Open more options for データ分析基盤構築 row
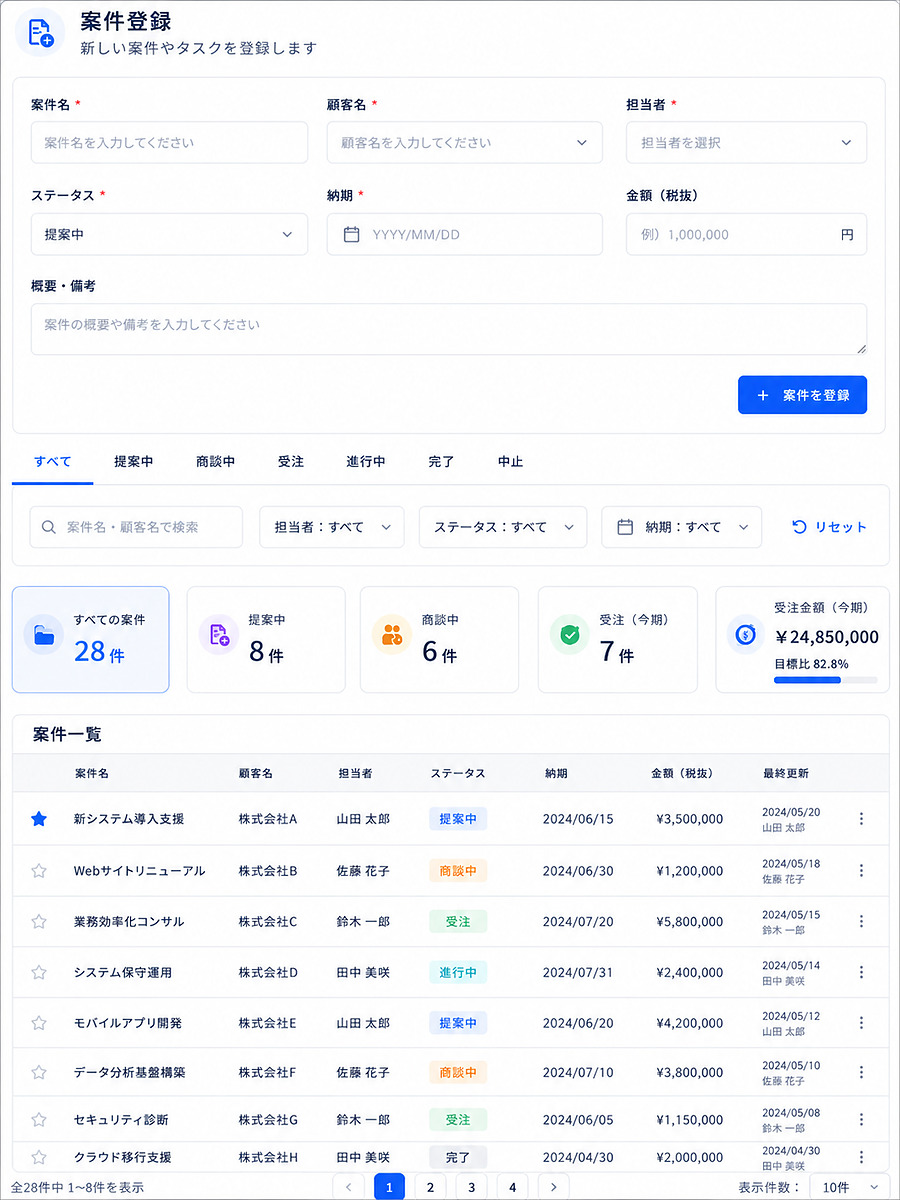 [x=861, y=1072]
